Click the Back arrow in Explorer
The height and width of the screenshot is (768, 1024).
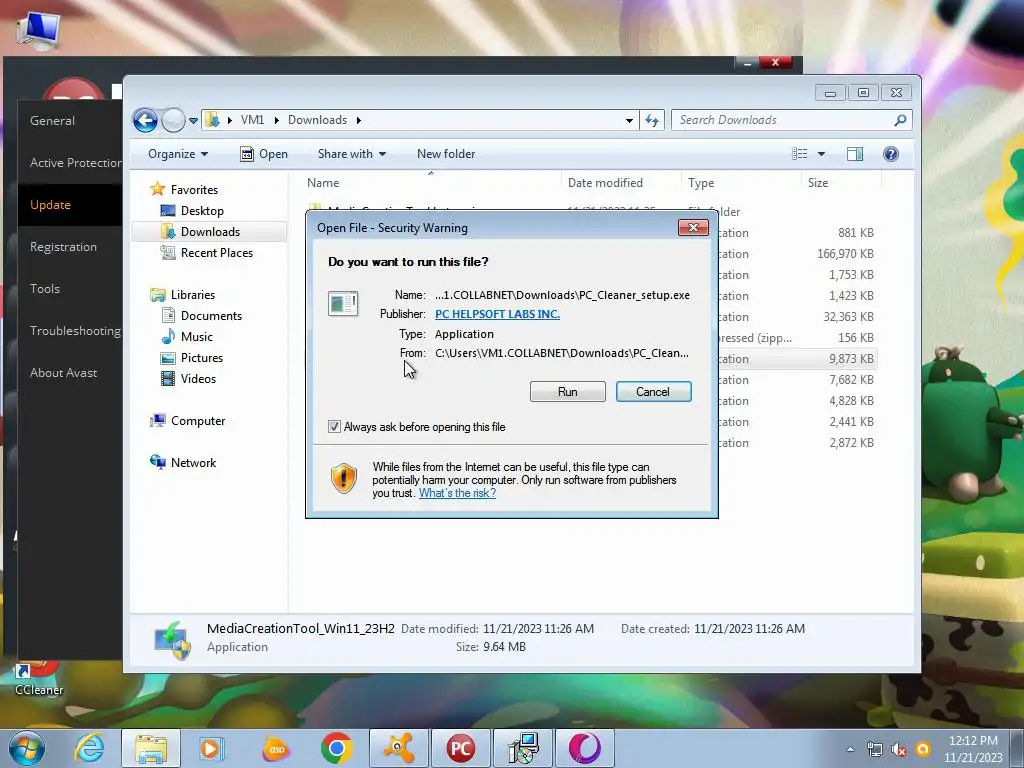click(x=145, y=120)
